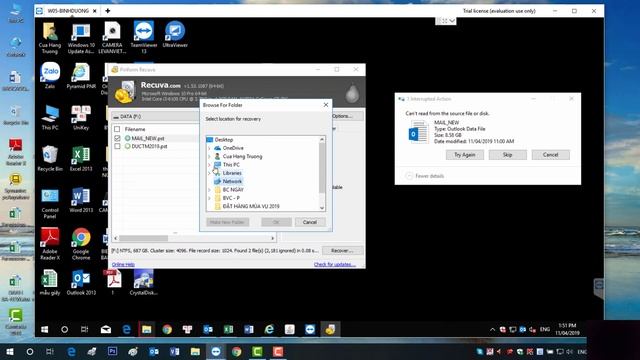
Task: Select Outlook 2013 desktop shortcut
Action: (81, 282)
